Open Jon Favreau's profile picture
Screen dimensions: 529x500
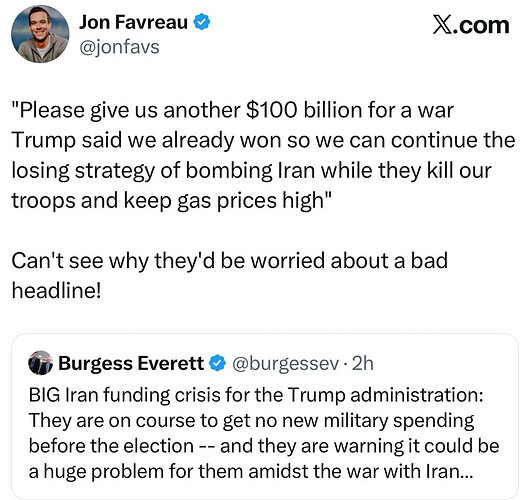(x=40, y=34)
